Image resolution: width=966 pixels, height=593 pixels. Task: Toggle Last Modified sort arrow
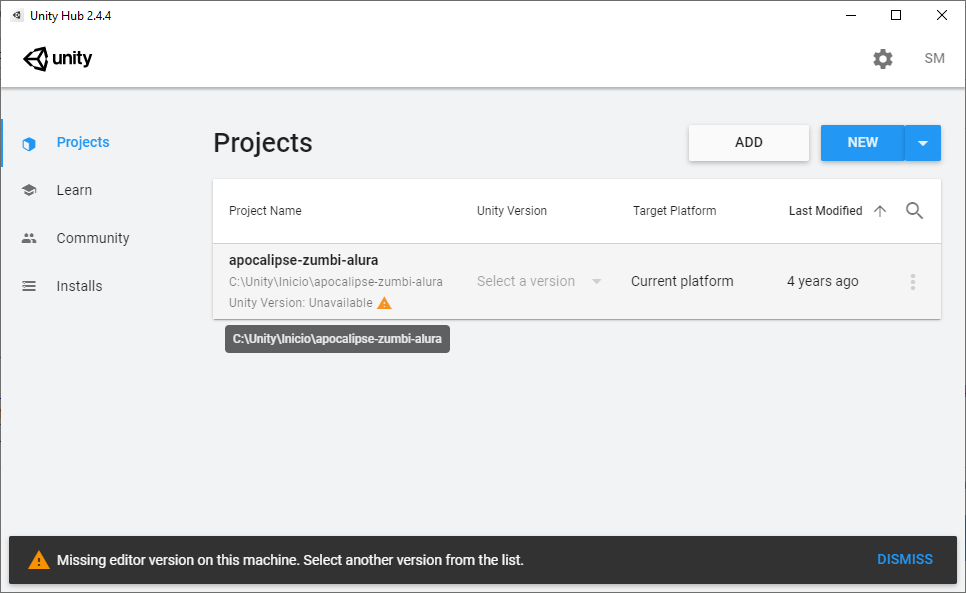point(880,211)
